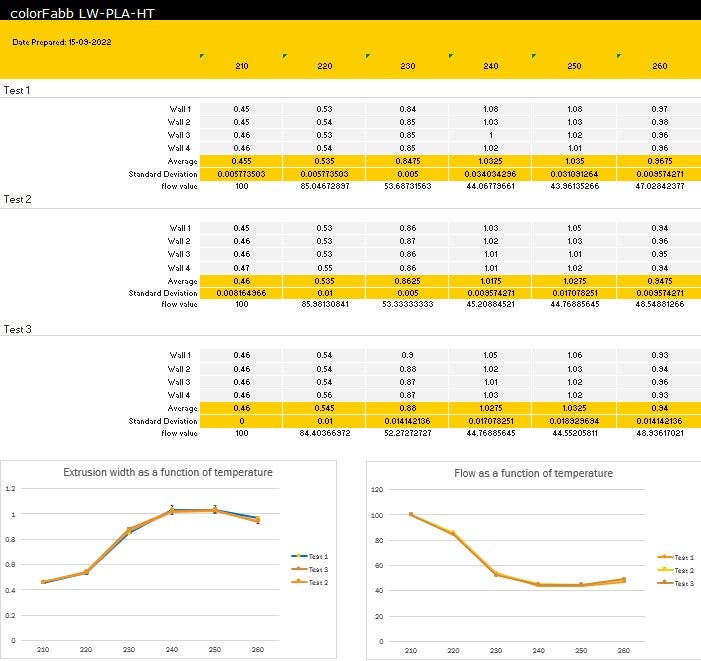Click the green comment marker above column 230
Screen dimensions: 701x661
pyautogui.click(x=368, y=56)
